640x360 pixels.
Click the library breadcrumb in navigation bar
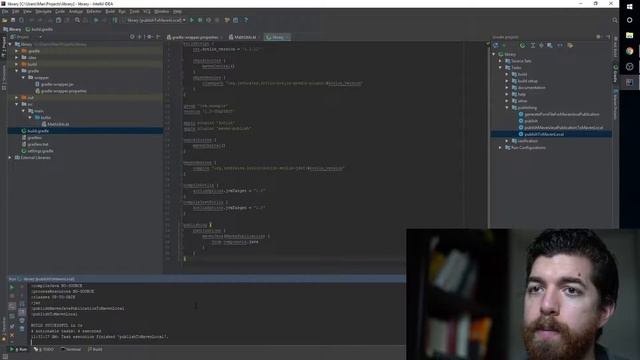[x=12, y=29]
